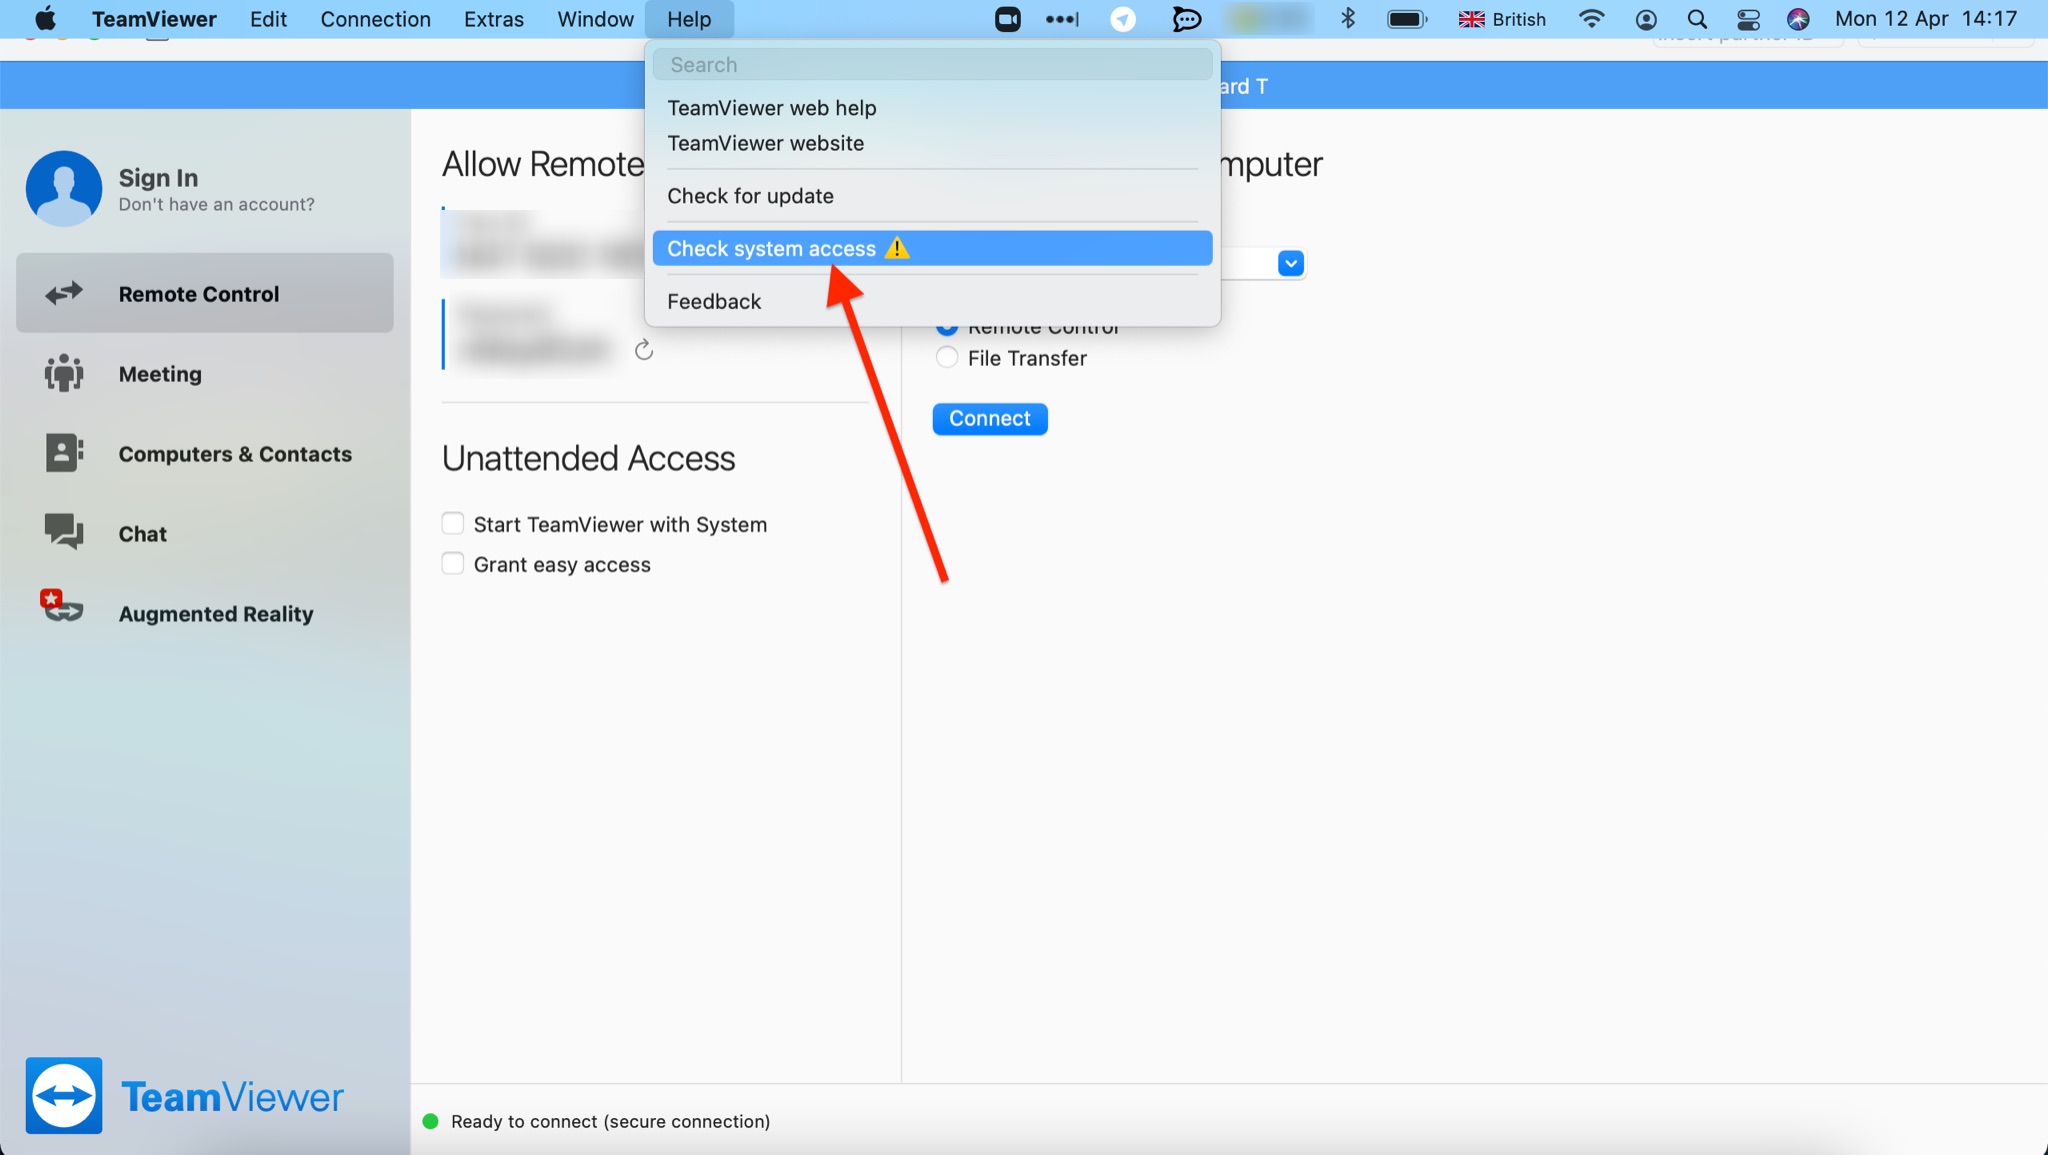The width and height of the screenshot is (2048, 1155).
Task: Open Meeting via its people icon
Action: pos(64,373)
